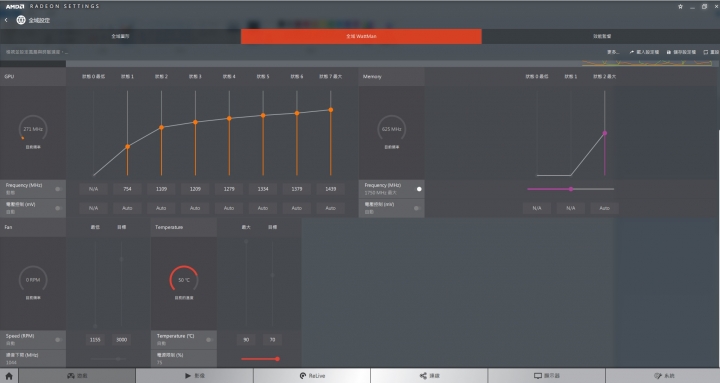The width and height of the screenshot is (720, 383).
Task: Select the Global WattMan tab
Action: click(361, 36)
